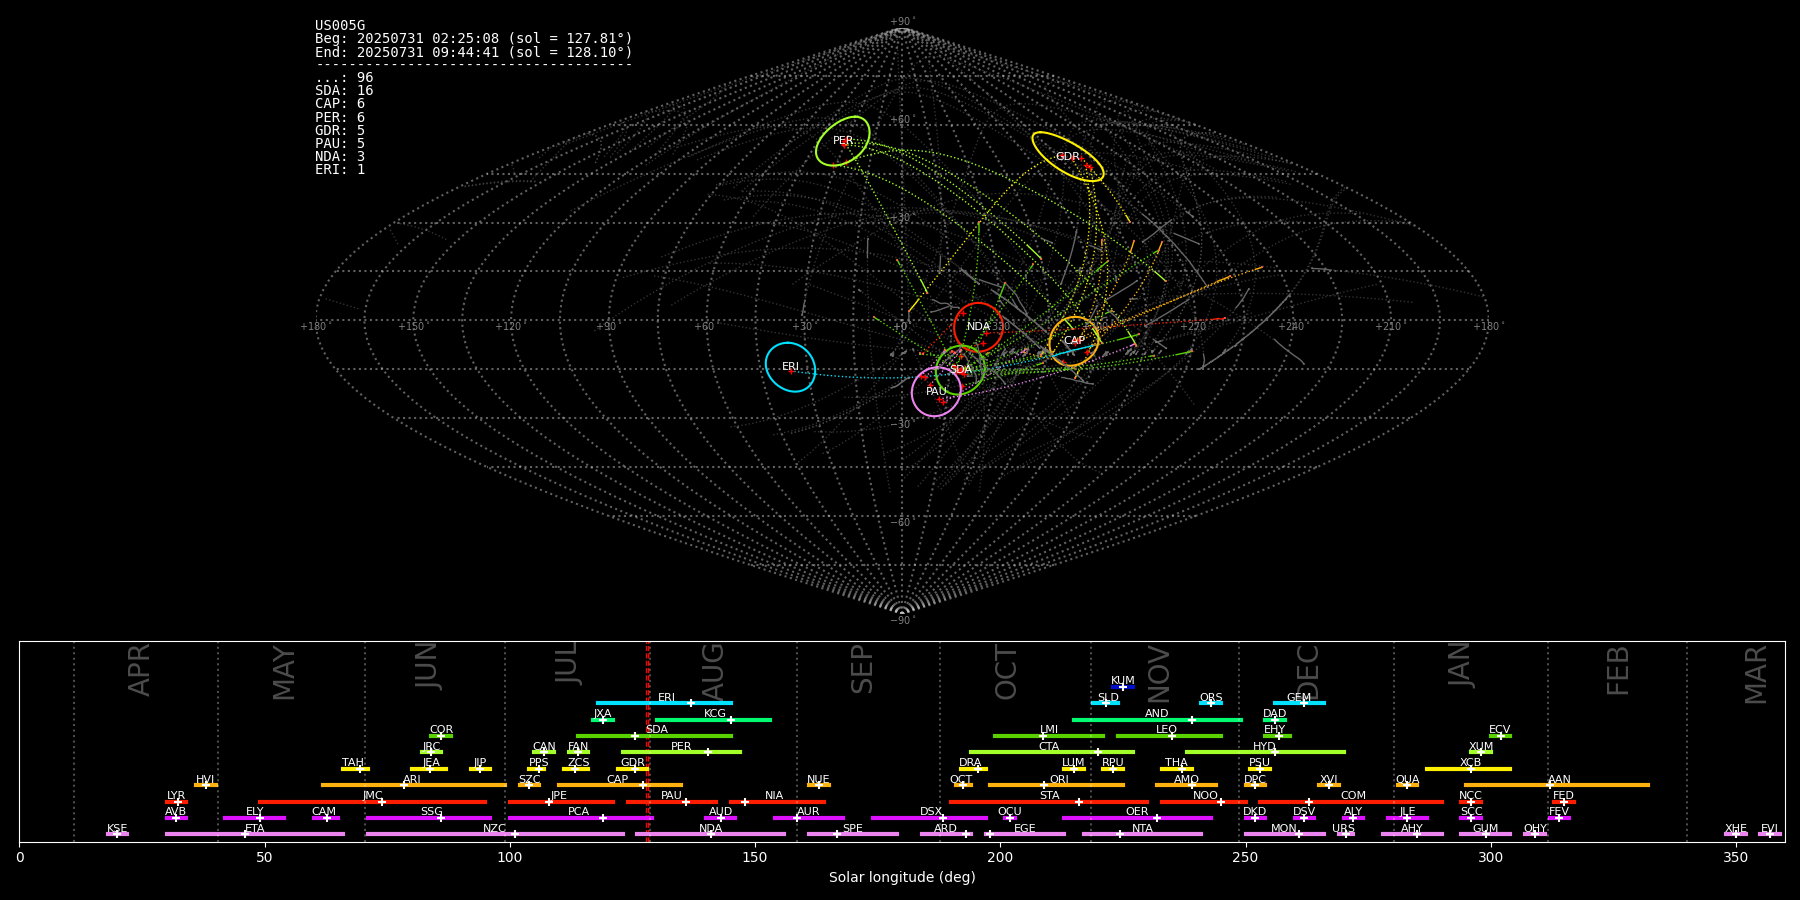Click the 'PER: 6' count in legend

tap(340, 117)
